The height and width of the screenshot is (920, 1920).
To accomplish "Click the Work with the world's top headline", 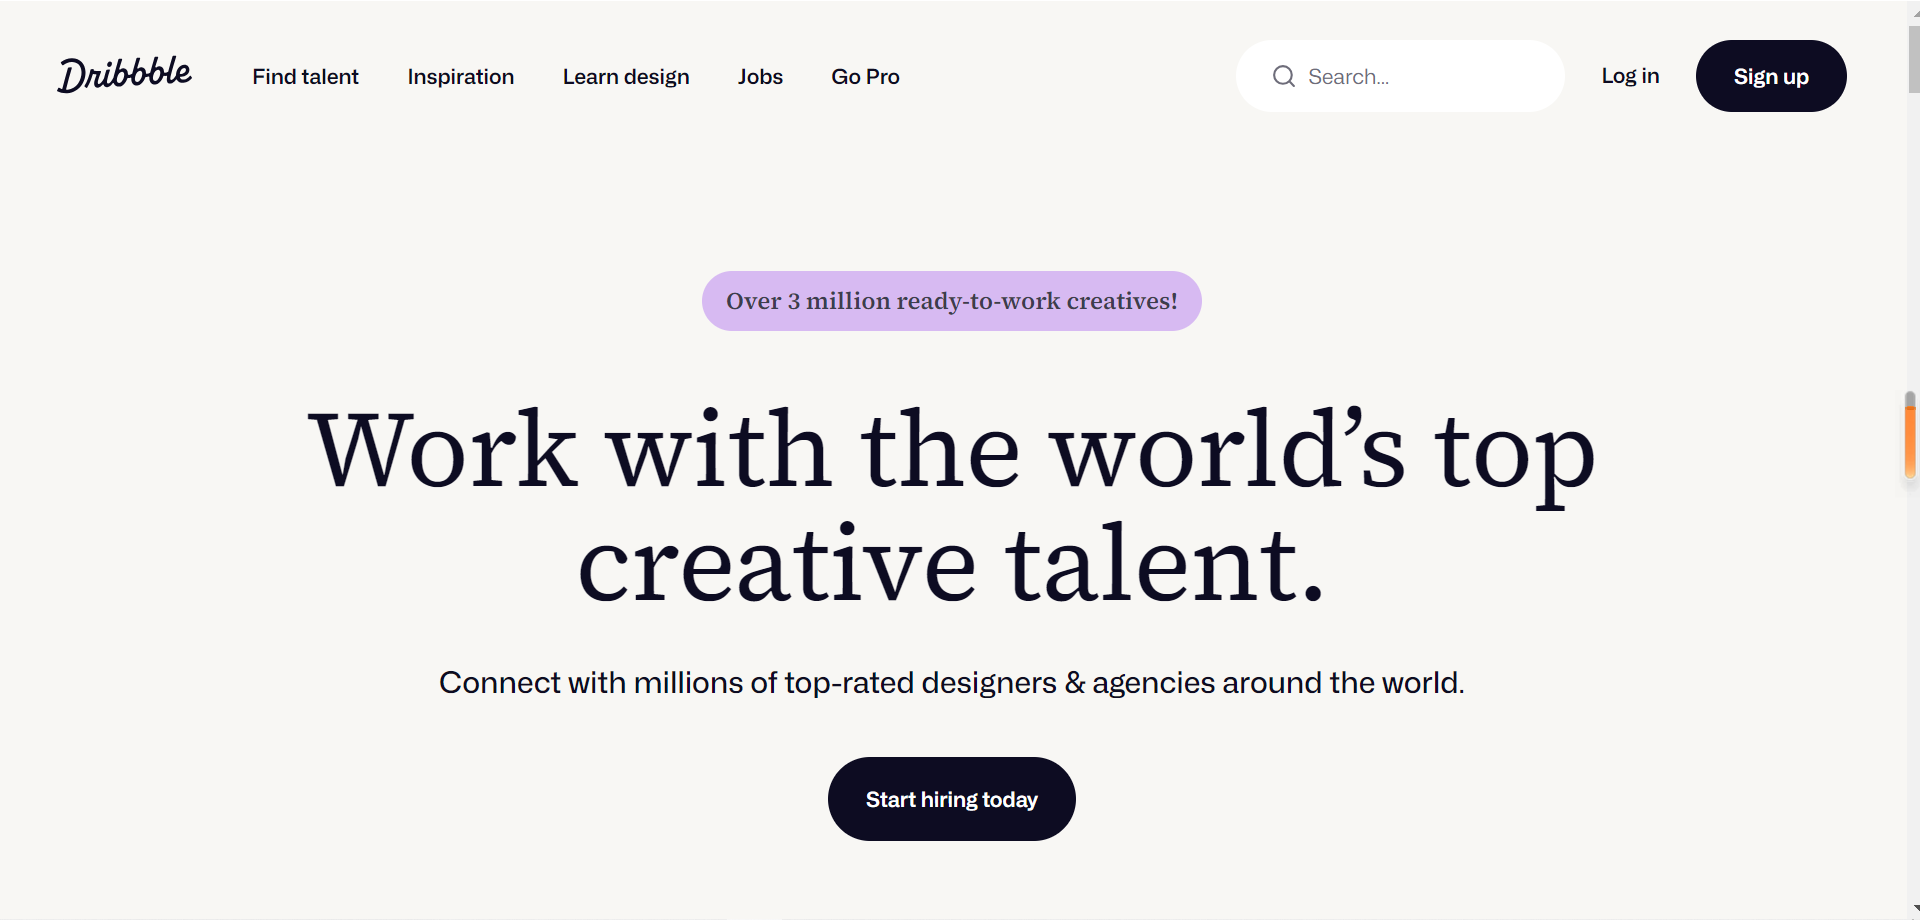I will 951,452.
